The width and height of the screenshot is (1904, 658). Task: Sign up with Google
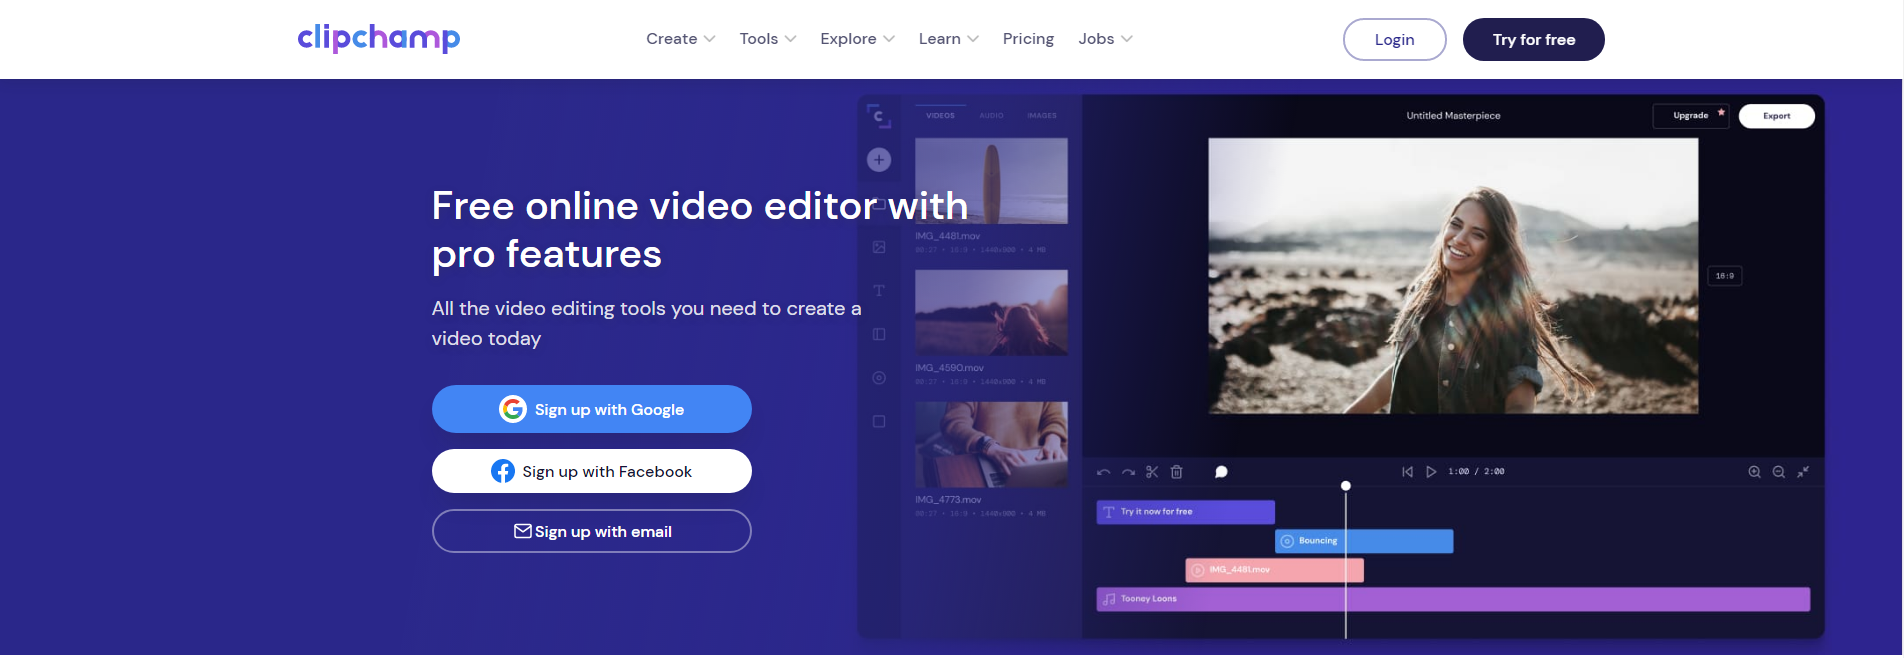591,409
